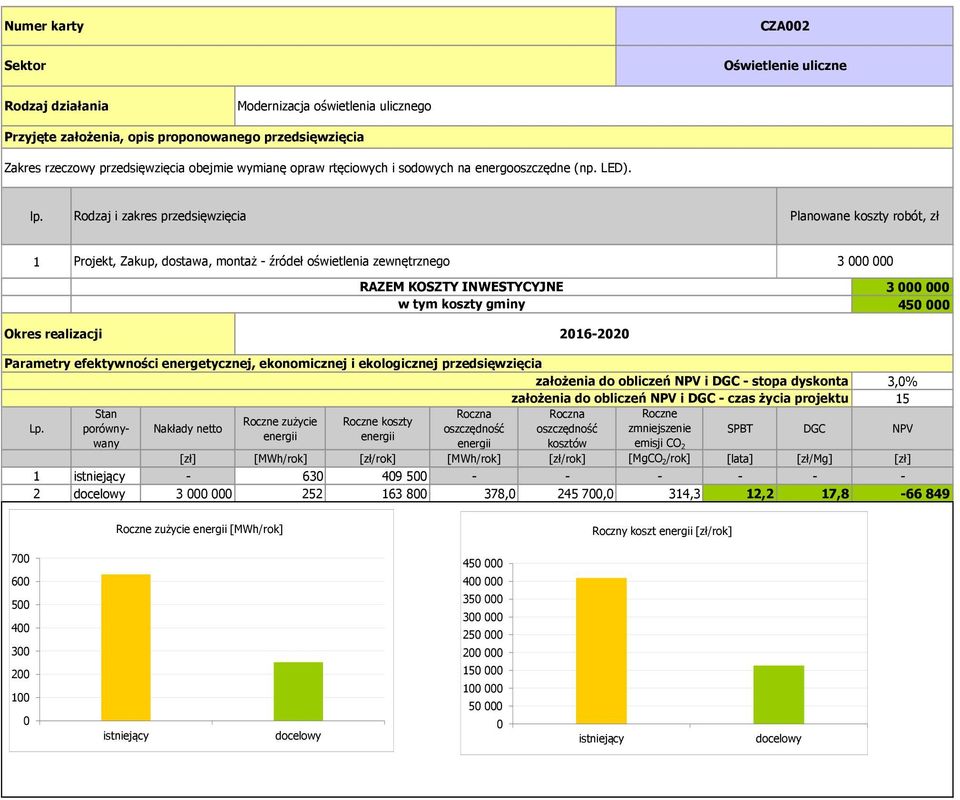Click RAZEM KOSZTY INWESTYCYJNE label
The width and height of the screenshot is (960, 800).
point(461,286)
